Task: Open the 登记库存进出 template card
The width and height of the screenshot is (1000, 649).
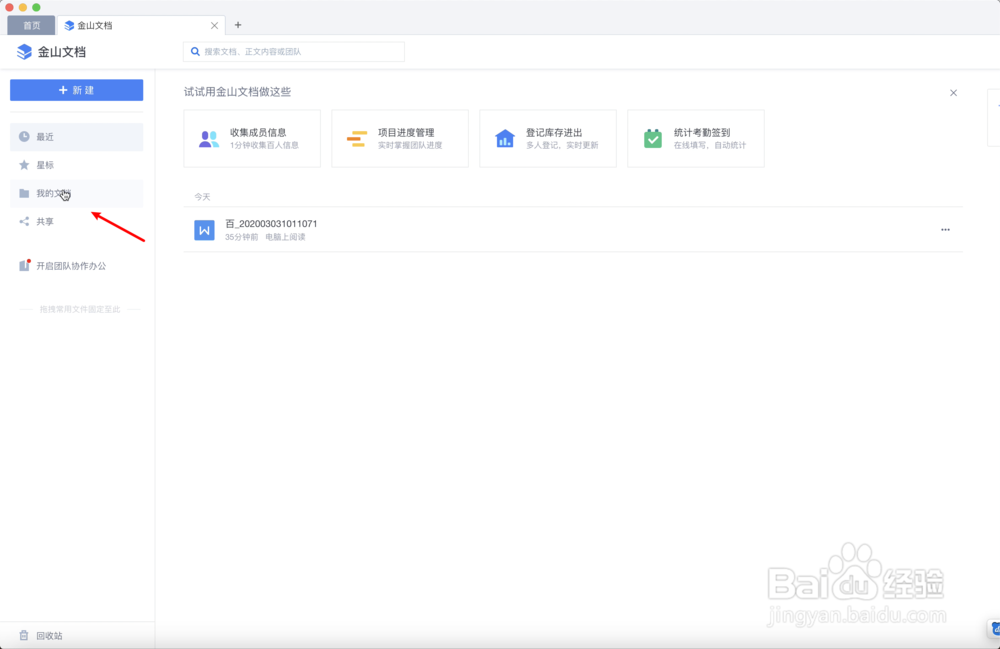Action: [548, 138]
